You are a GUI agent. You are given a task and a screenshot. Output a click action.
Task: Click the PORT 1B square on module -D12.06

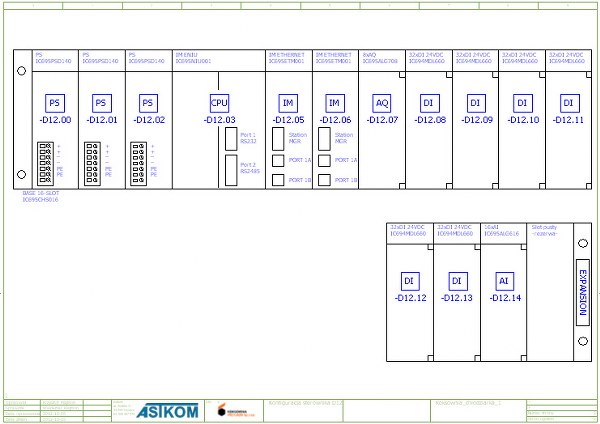click(x=326, y=180)
